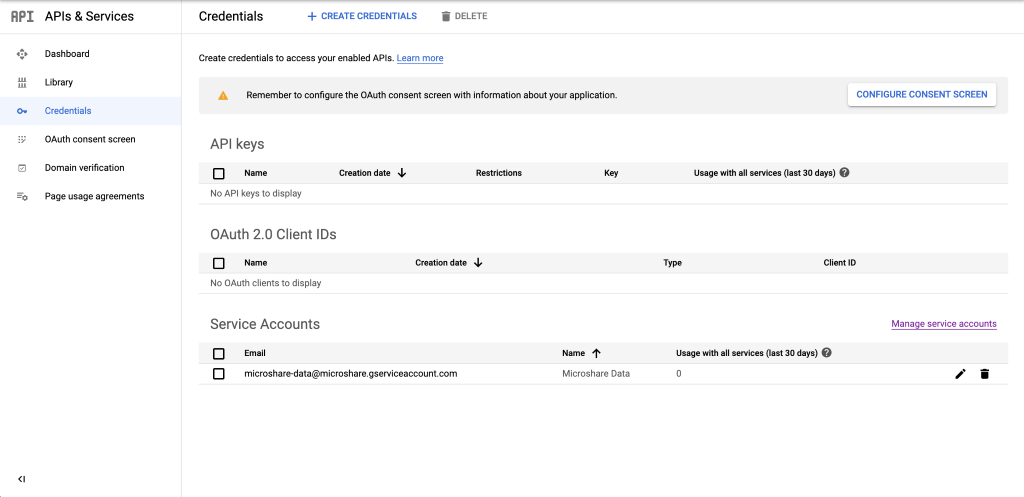Check the microshare-data service account row checkbox
This screenshot has height=497, width=1024.
(219, 373)
